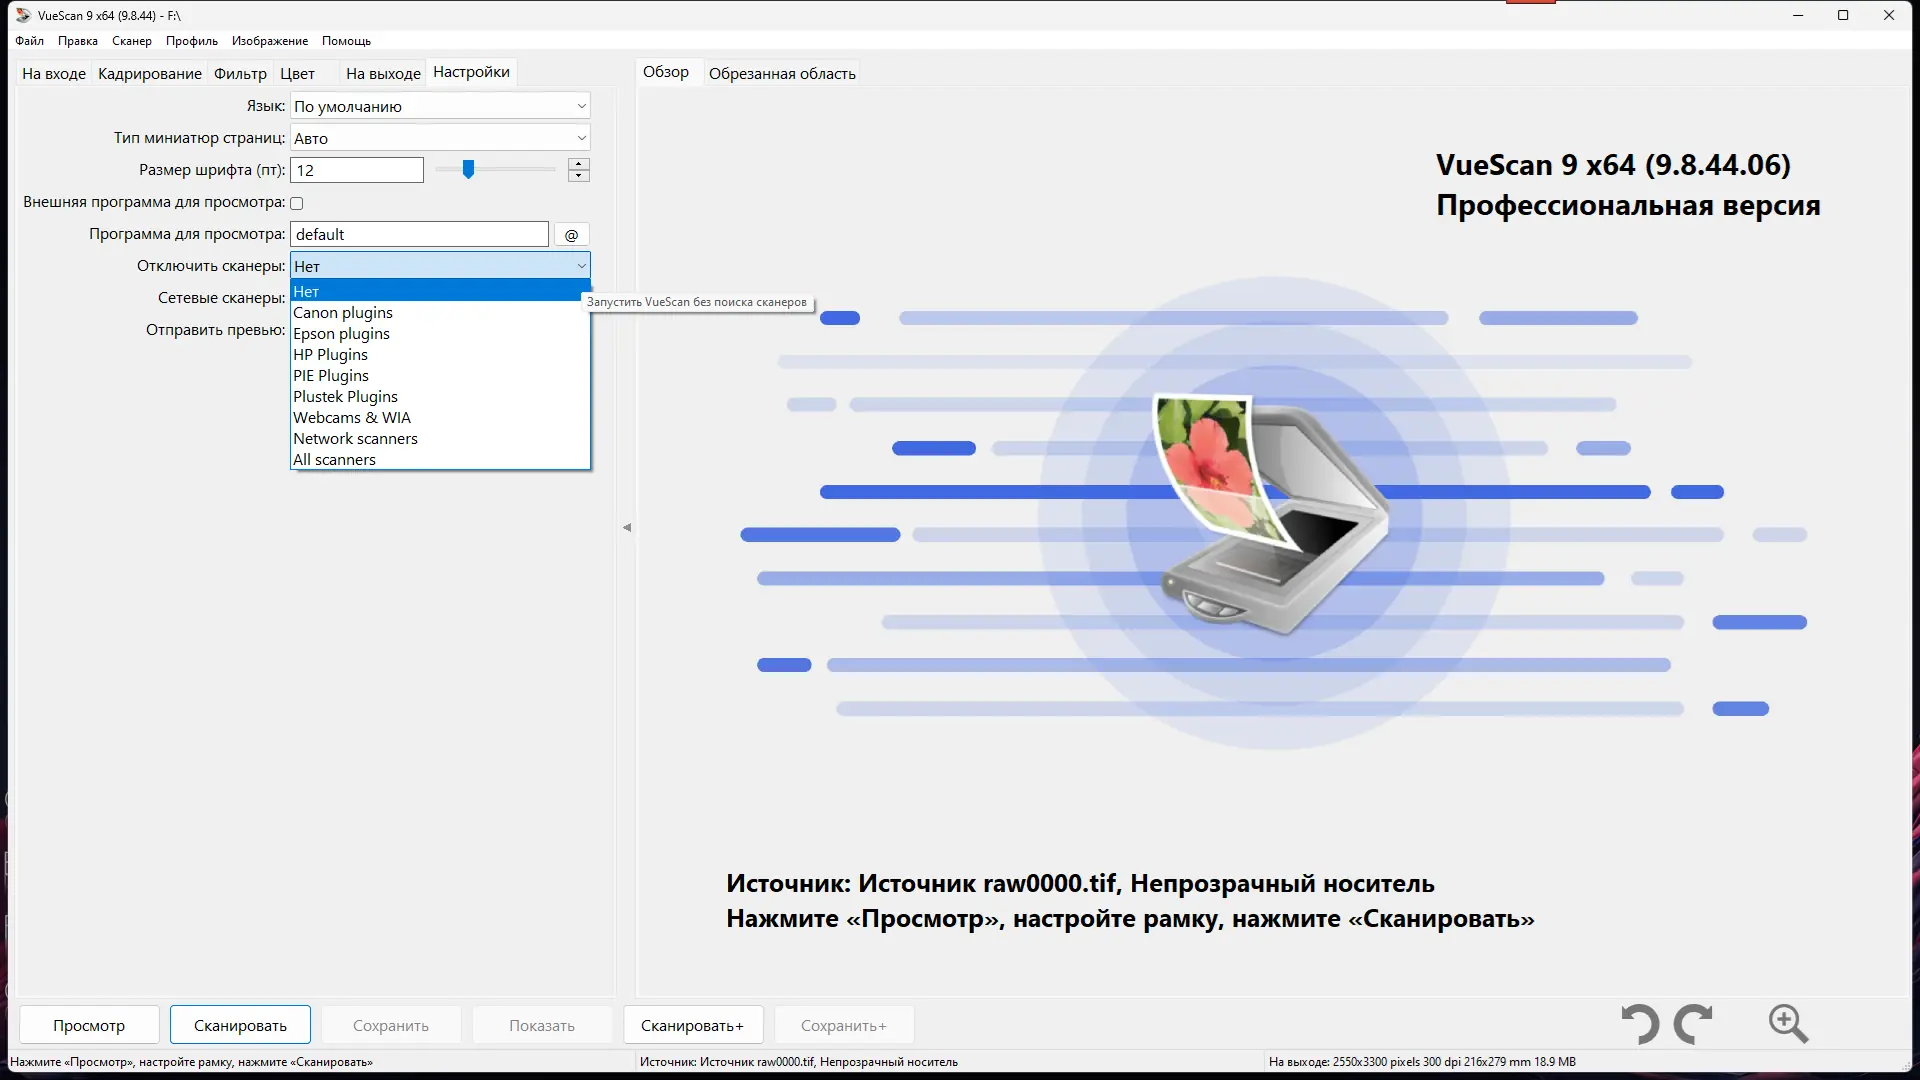Select All scanners in the open list
The height and width of the screenshot is (1080, 1920).
[x=334, y=459]
